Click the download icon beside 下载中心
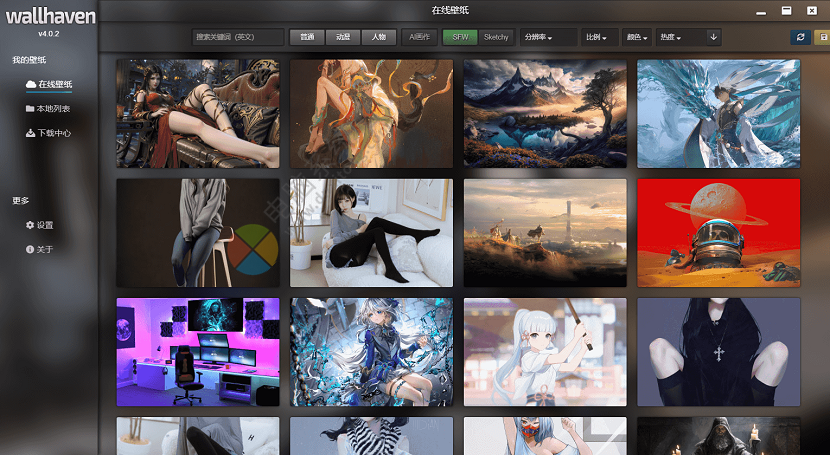The image size is (830, 455). coord(30,132)
